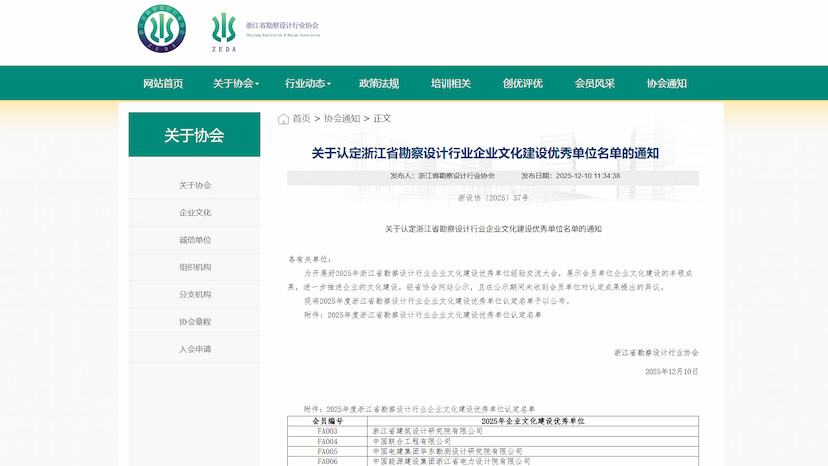Click signature date 2025年12月10日

(672, 371)
